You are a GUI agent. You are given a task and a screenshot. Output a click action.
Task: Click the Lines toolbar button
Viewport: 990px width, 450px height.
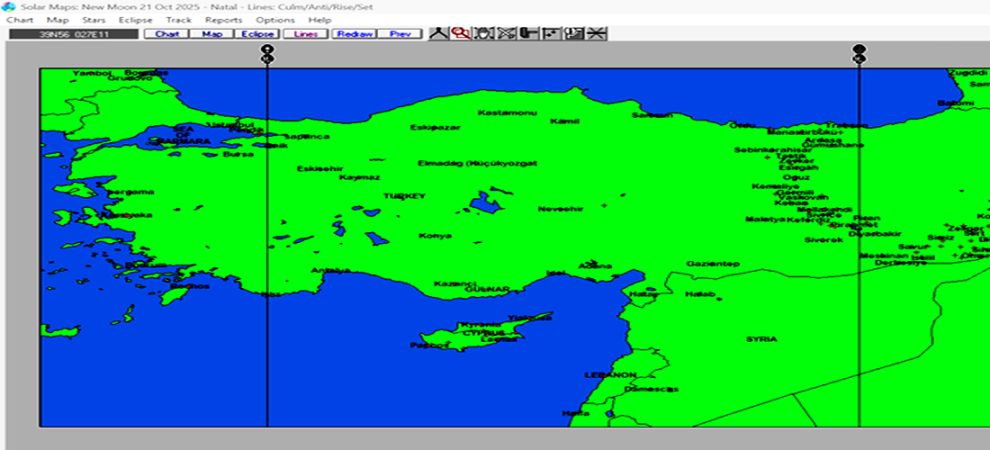coord(305,34)
